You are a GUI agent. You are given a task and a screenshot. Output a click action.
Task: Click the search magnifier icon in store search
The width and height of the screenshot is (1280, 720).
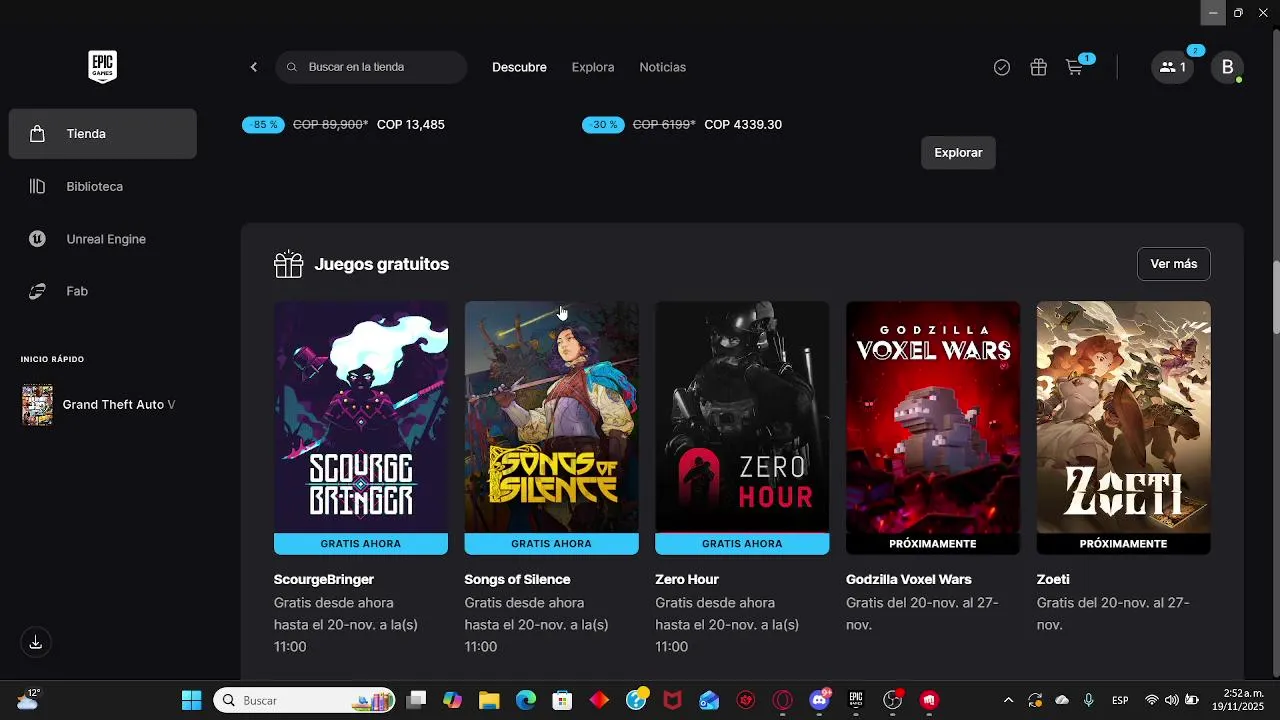292,67
